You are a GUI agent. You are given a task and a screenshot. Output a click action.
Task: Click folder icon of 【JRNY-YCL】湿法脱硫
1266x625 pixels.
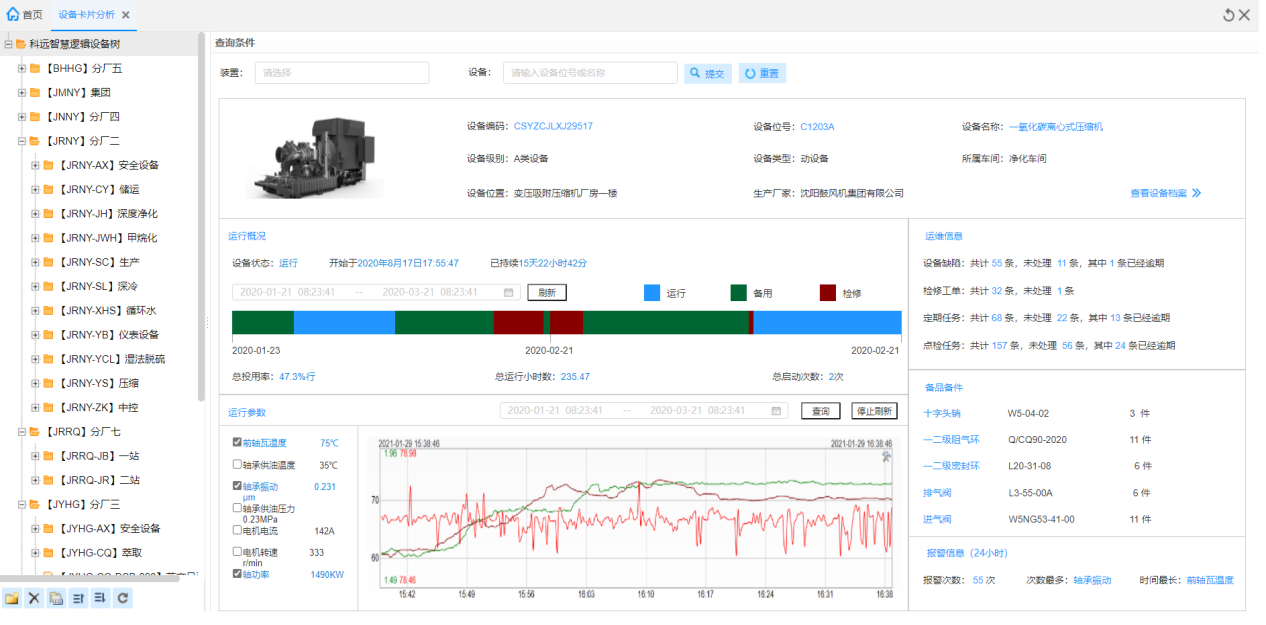tap(48, 359)
